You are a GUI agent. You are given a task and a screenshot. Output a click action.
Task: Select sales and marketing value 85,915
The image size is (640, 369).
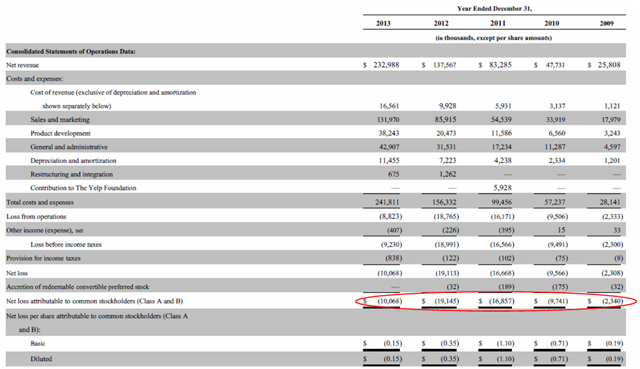tap(445, 120)
